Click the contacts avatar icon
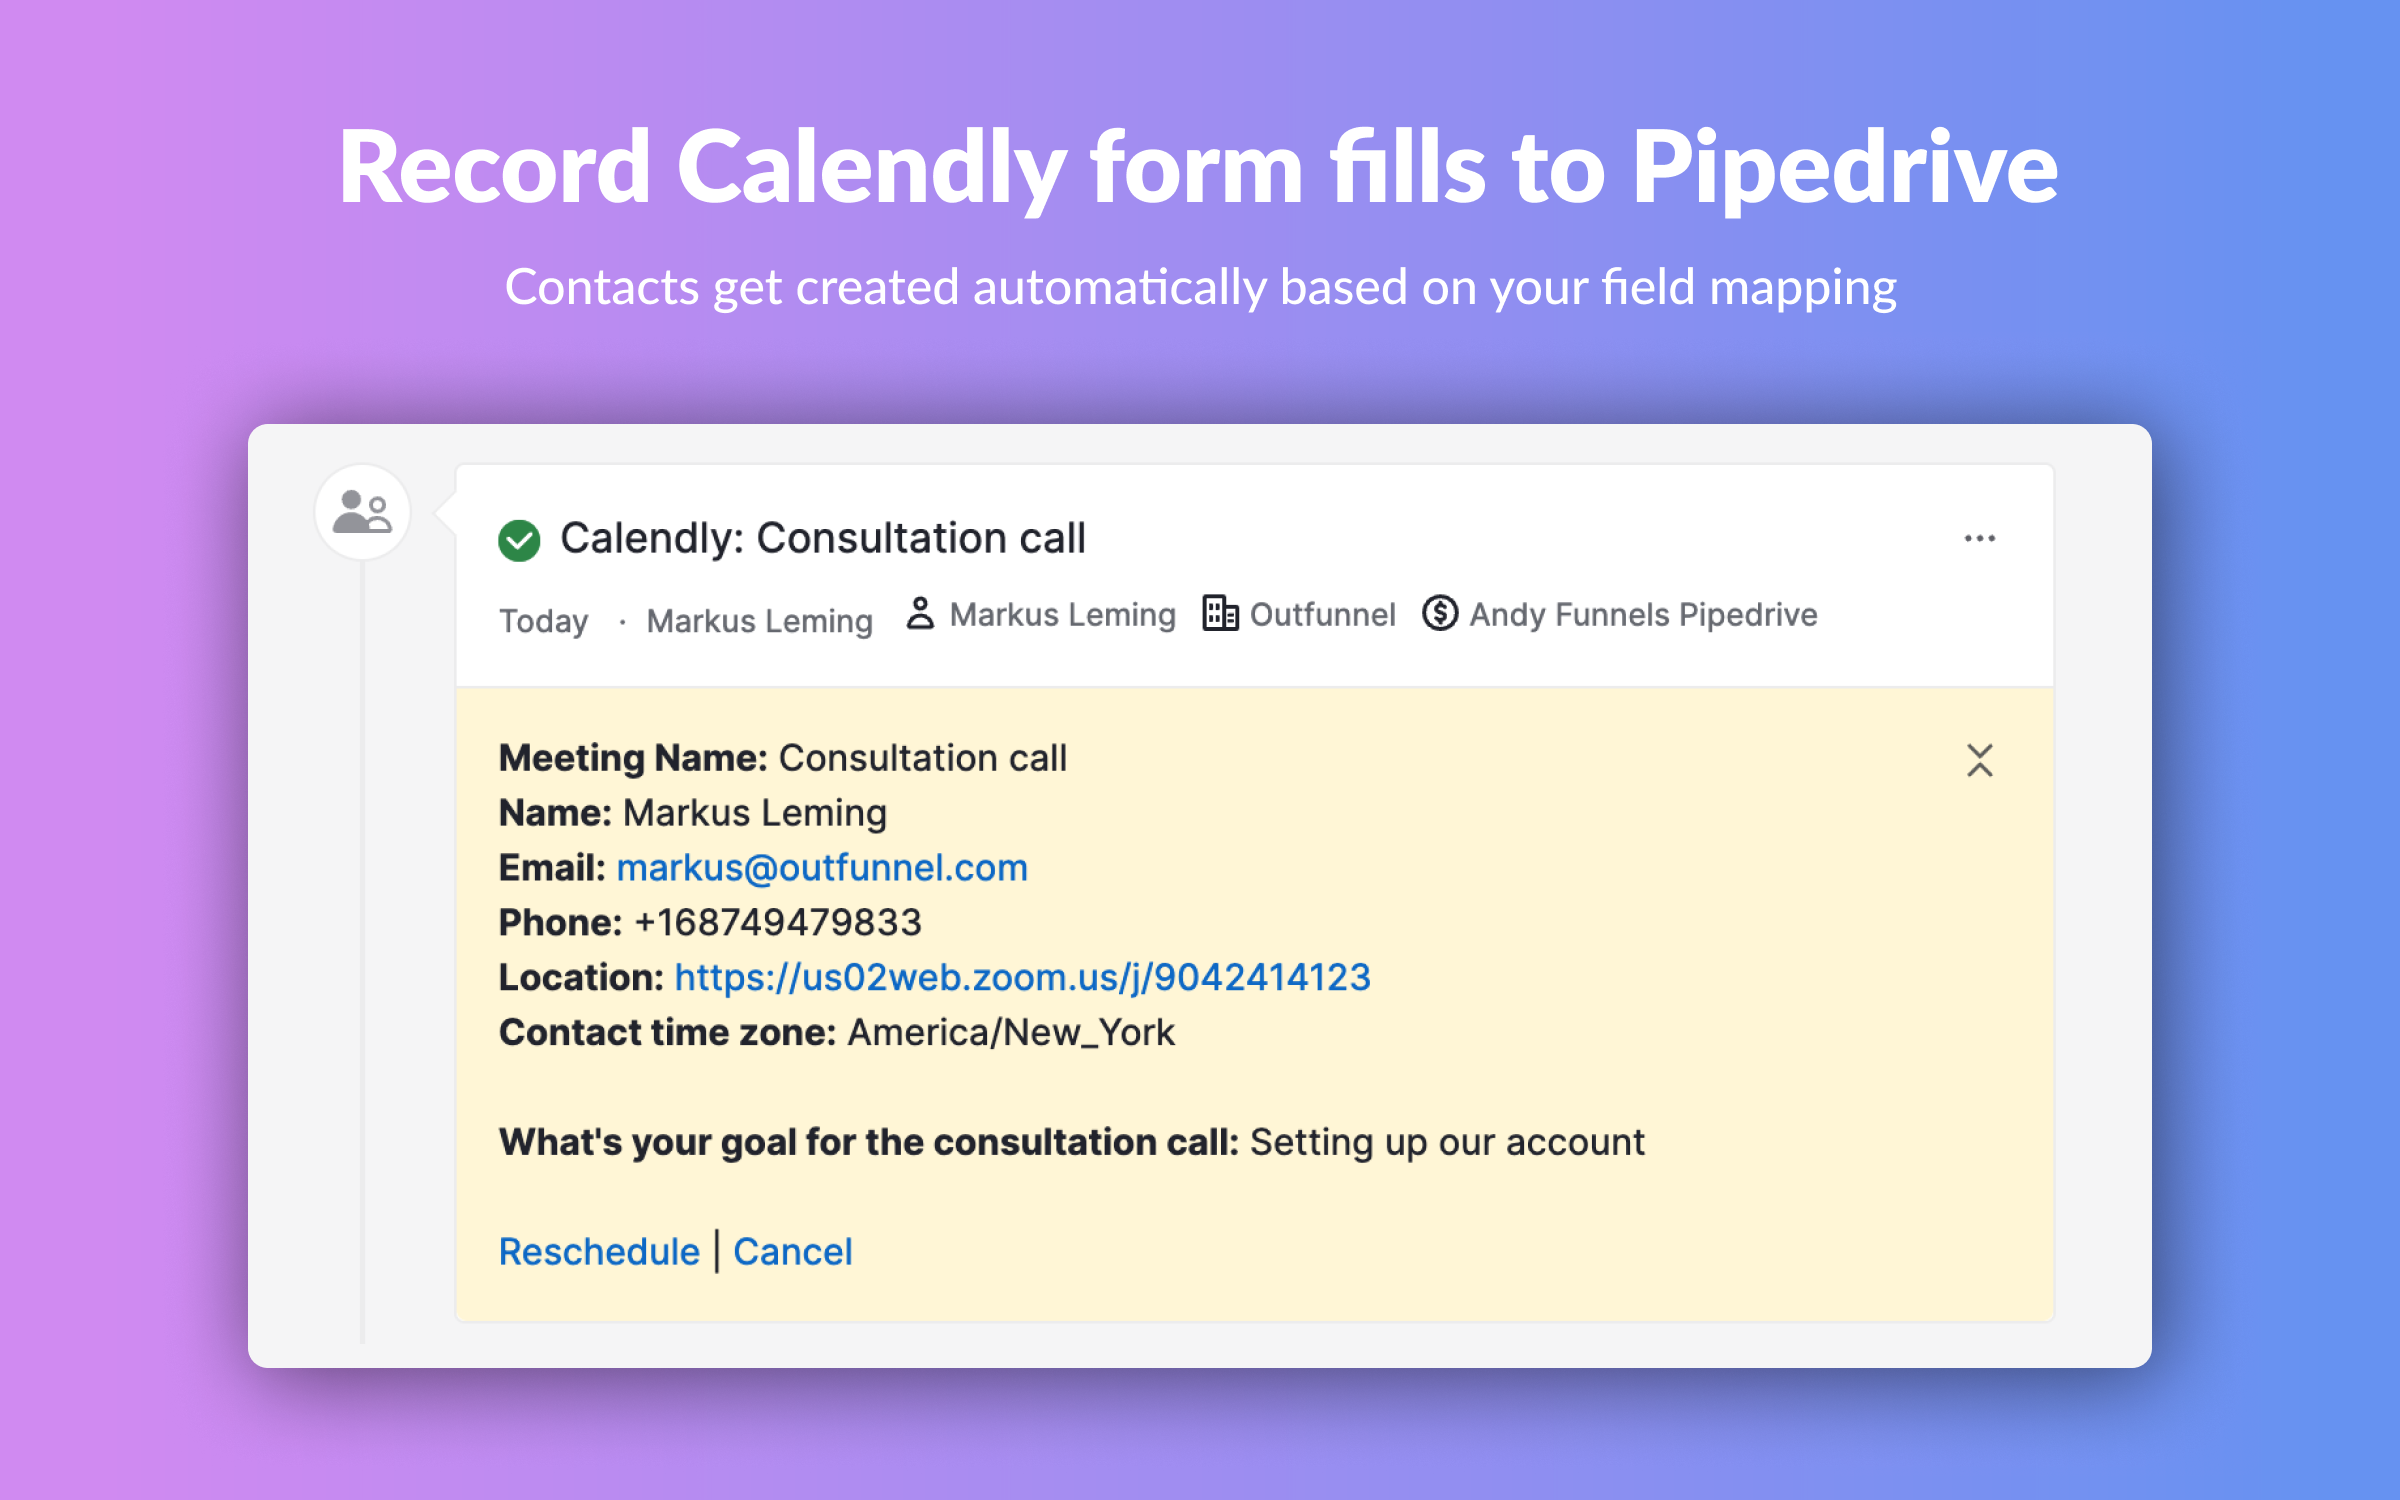 (362, 512)
